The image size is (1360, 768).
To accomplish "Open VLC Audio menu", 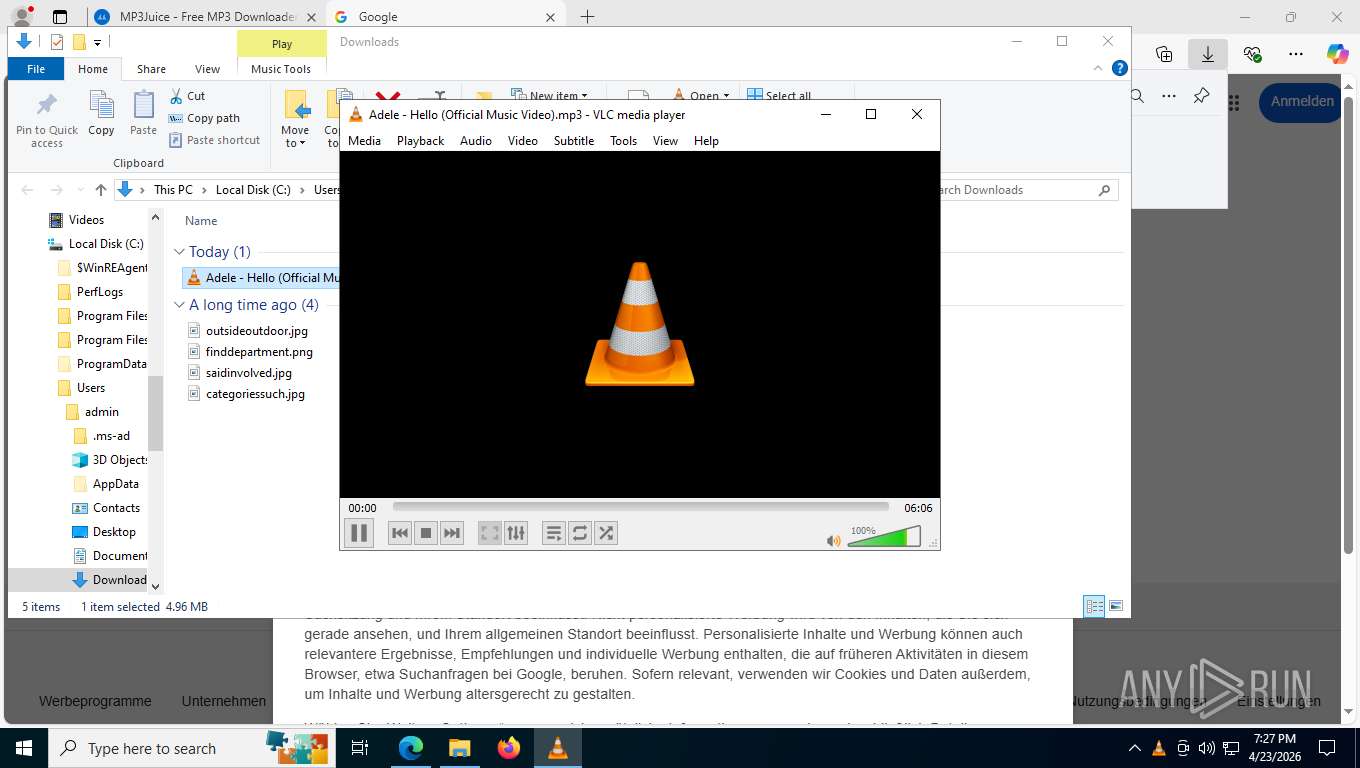I will pyautogui.click(x=476, y=141).
